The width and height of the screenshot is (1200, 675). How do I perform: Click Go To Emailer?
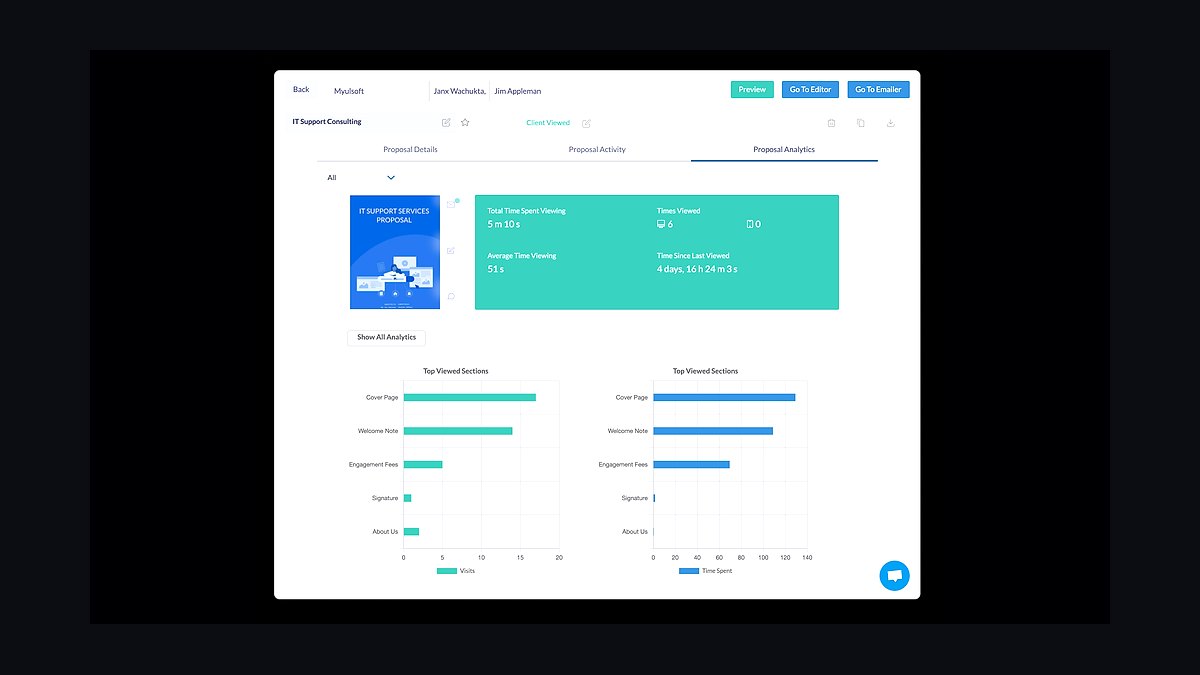[x=878, y=90]
